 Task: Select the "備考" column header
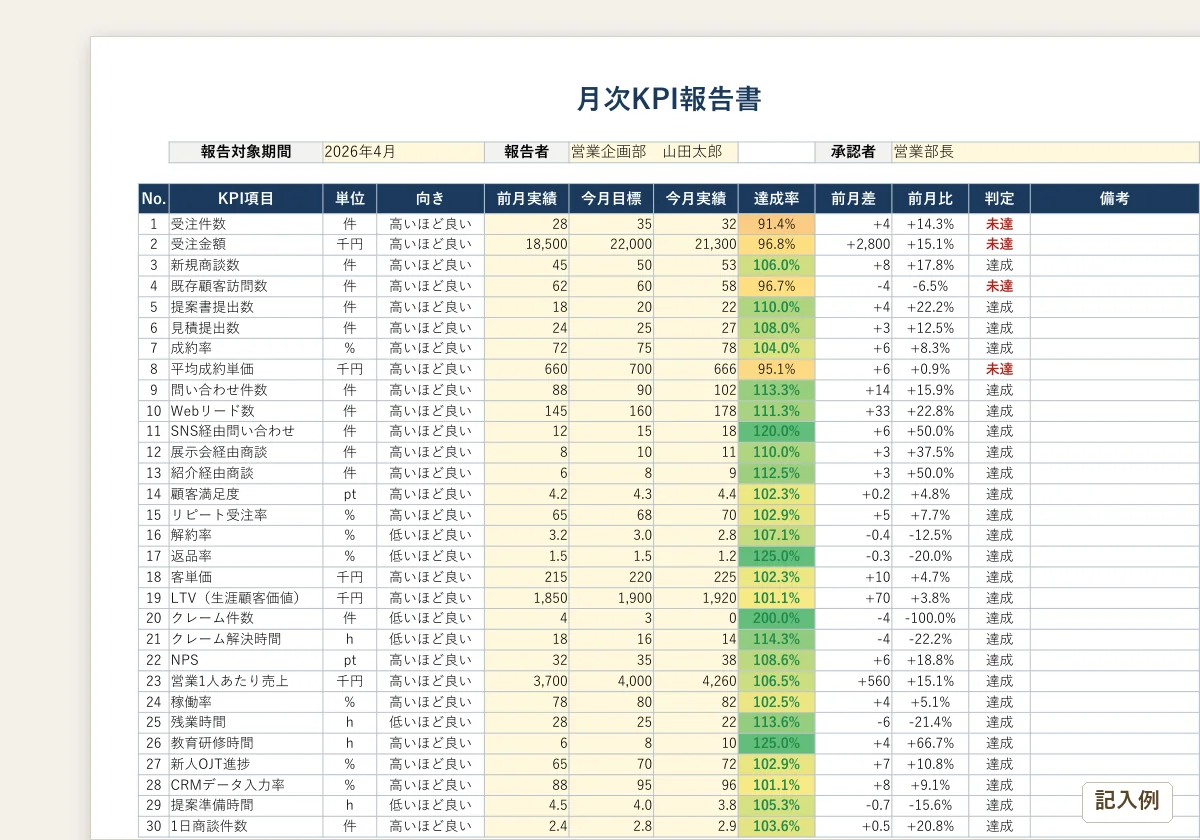(x=1115, y=198)
